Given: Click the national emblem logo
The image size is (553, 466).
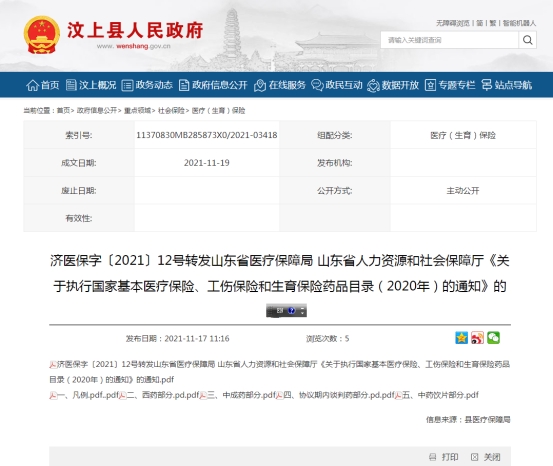Looking at the screenshot, I should click(42, 35).
